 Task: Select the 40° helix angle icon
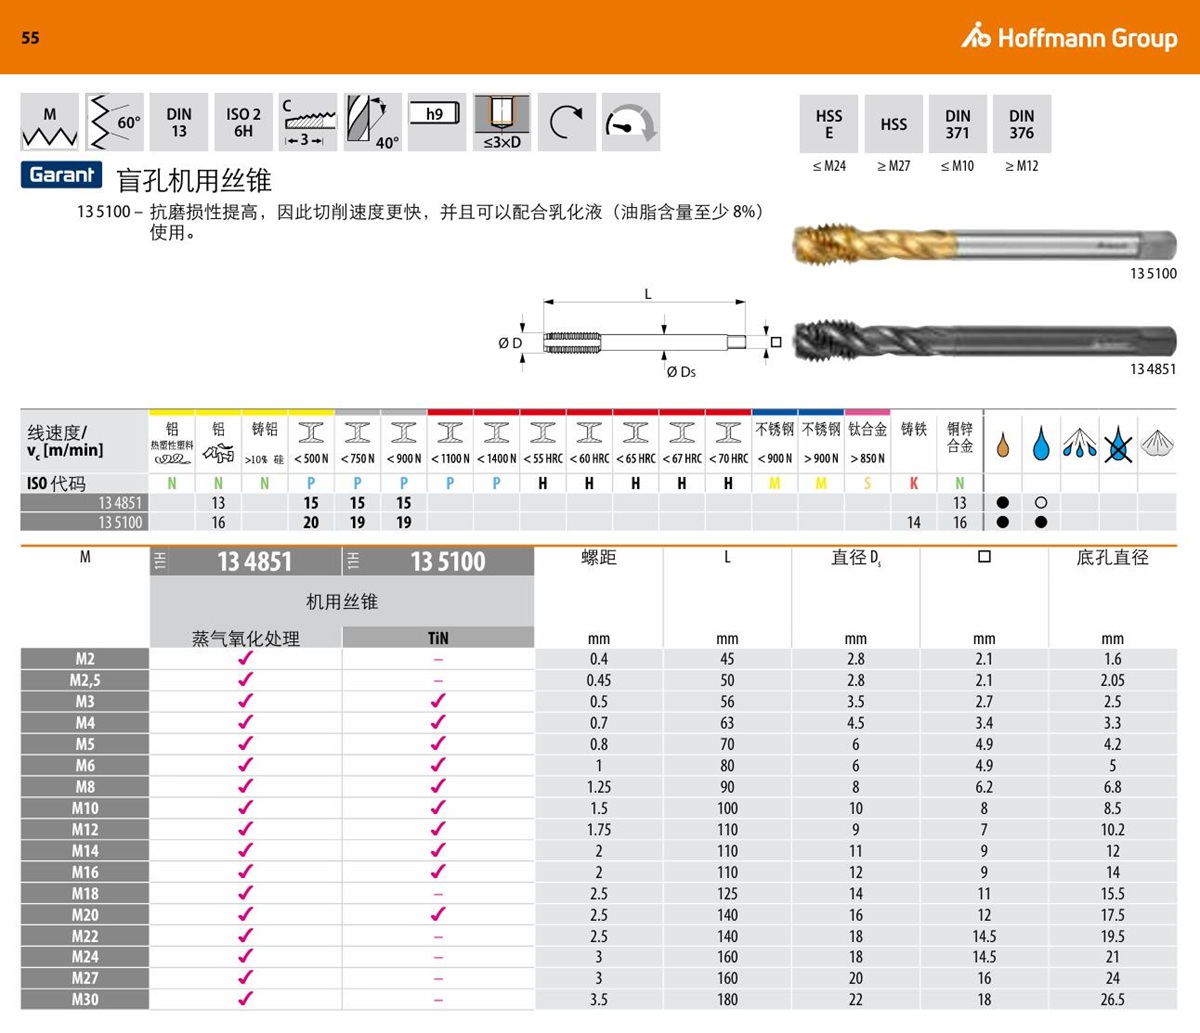(373, 122)
